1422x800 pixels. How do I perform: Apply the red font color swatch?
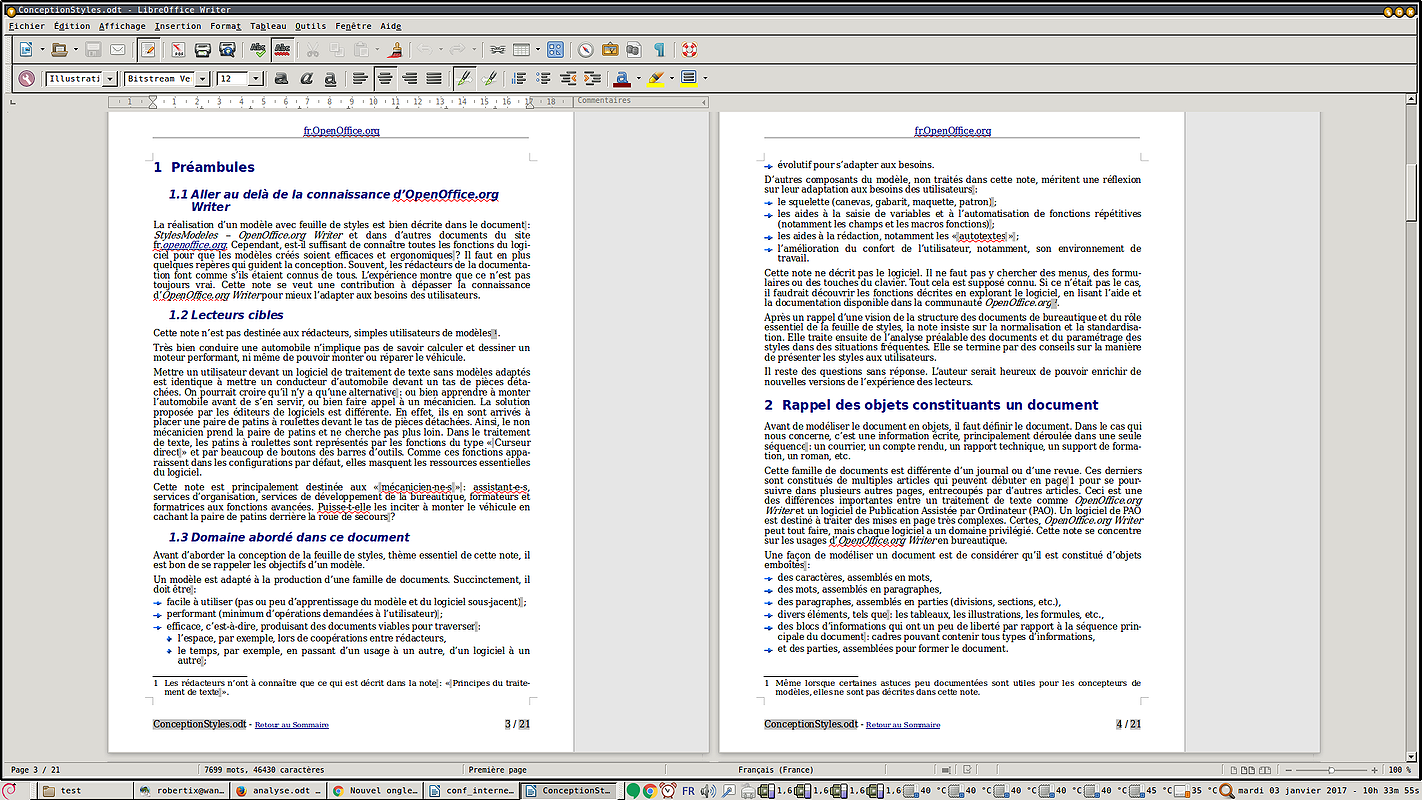(x=622, y=78)
